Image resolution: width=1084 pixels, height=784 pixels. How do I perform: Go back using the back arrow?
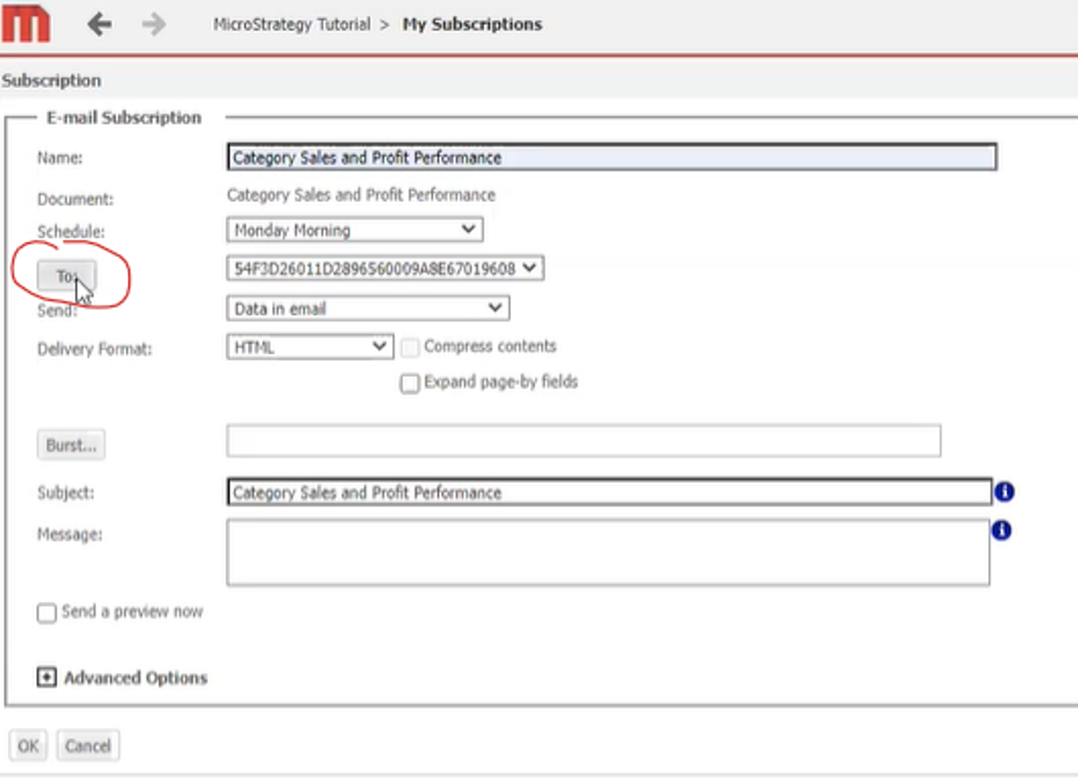pyautogui.click(x=99, y=22)
